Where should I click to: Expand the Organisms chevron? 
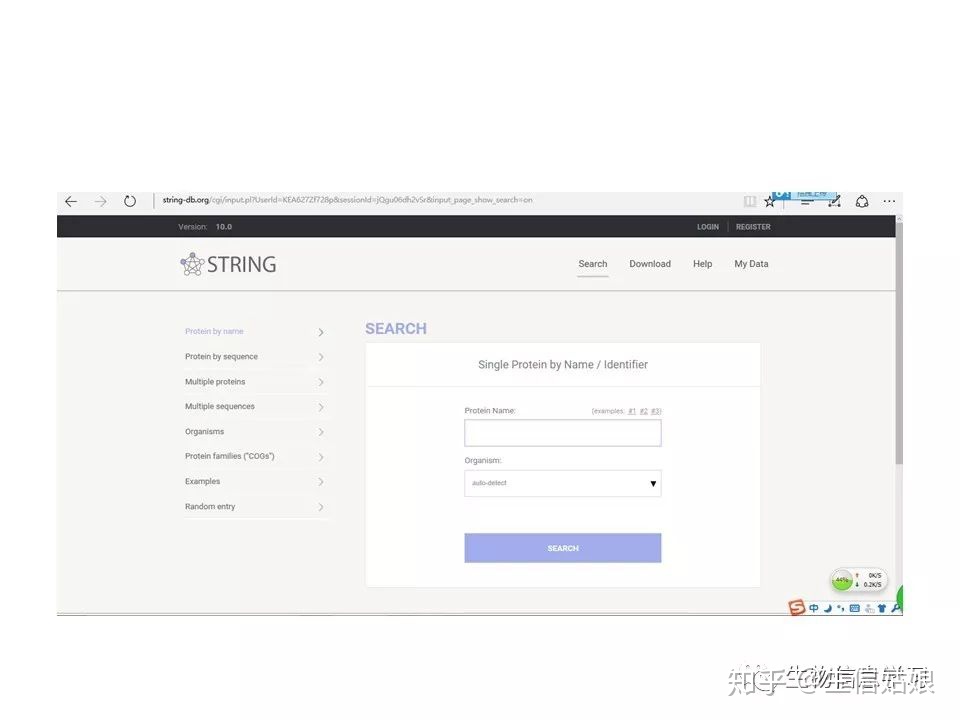[x=321, y=432]
